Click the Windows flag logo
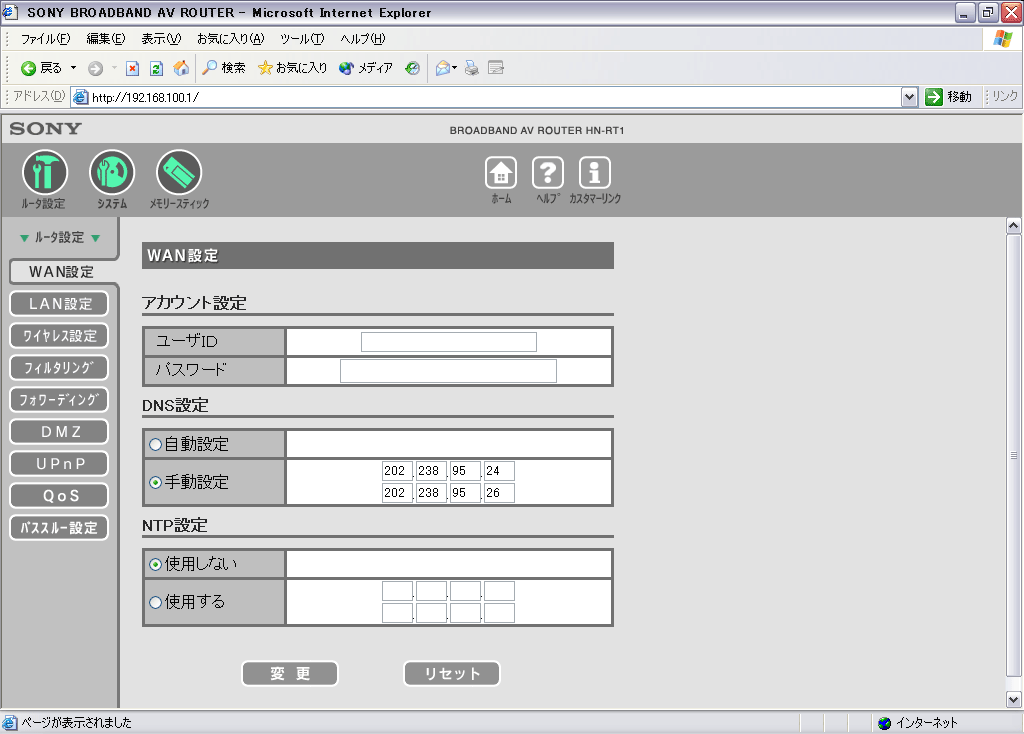Image resolution: width=1024 pixels, height=734 pixels. (x=1002, y=39)
